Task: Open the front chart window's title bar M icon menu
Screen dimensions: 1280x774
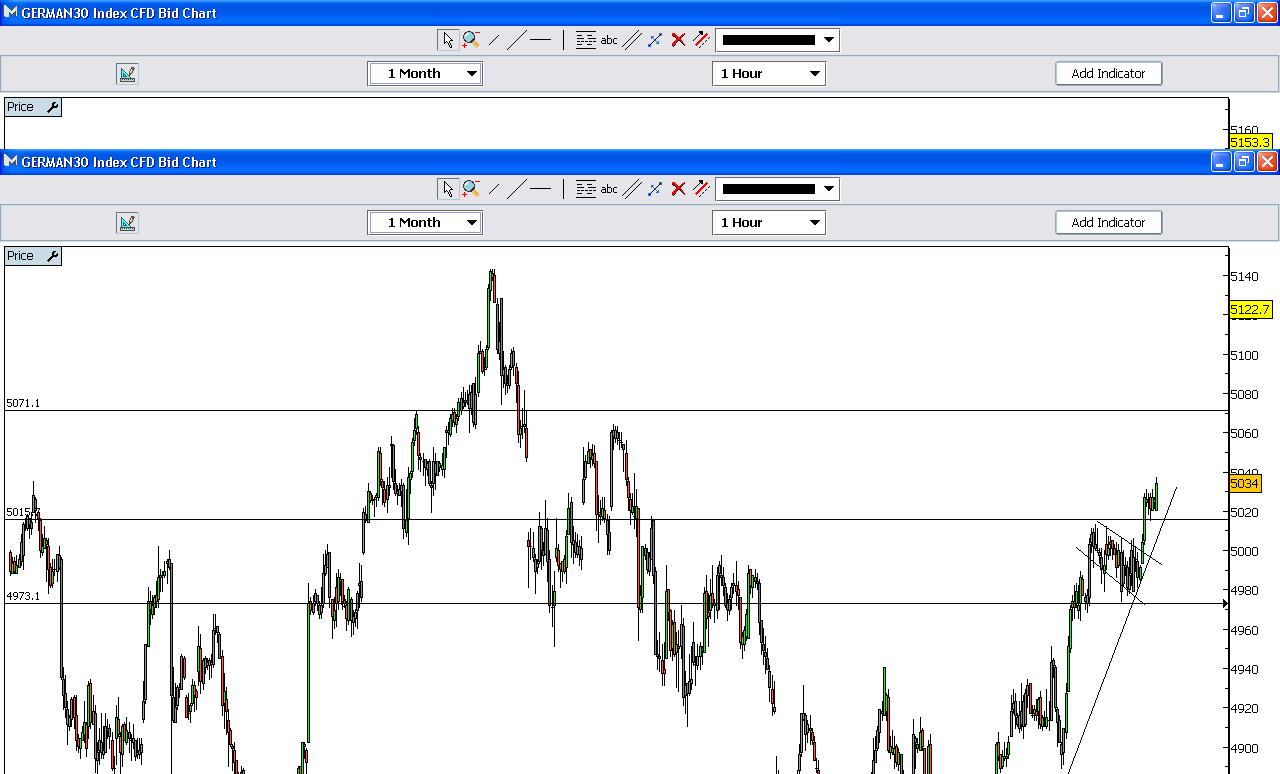Action: click(x=10, y=162)
